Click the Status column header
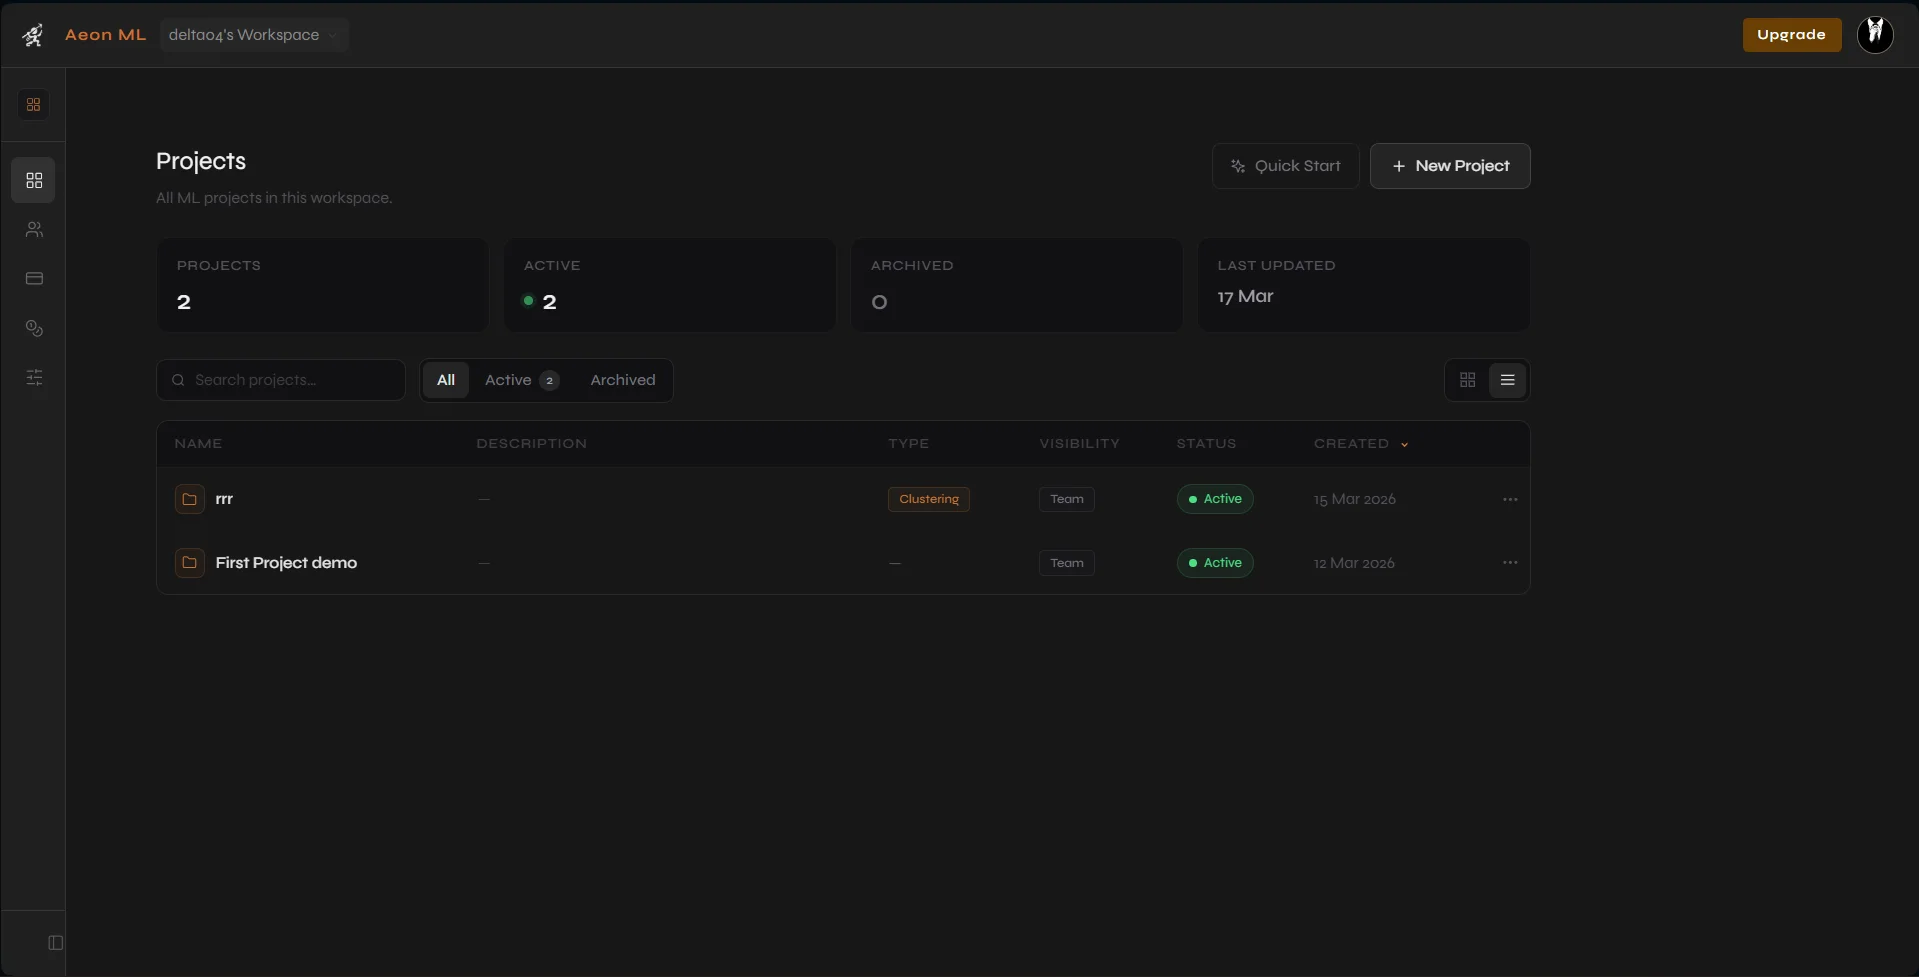The height and width of the screenshot is (977, 1919). coord(1206,443)
